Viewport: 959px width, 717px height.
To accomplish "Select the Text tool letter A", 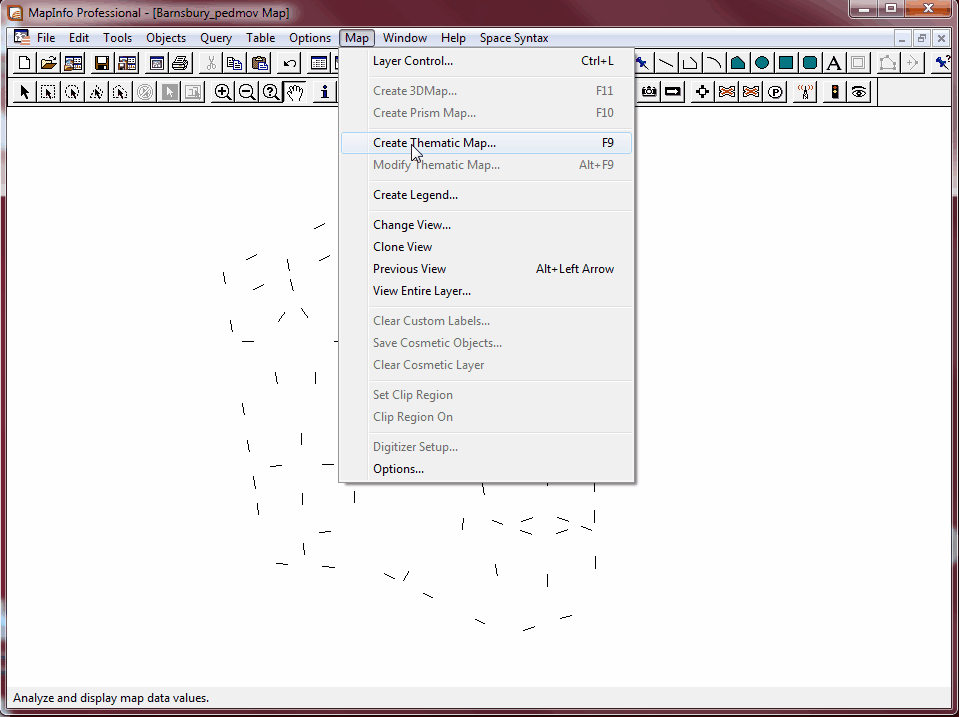I will pos(834,62).
